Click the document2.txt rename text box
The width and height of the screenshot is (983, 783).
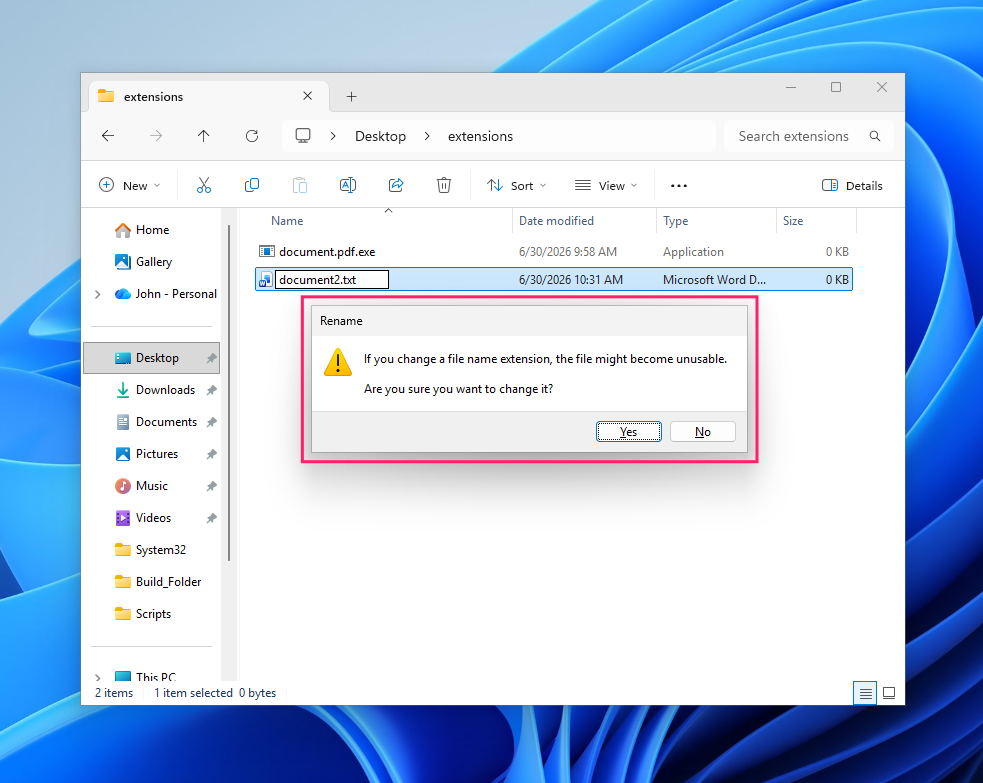332,280
